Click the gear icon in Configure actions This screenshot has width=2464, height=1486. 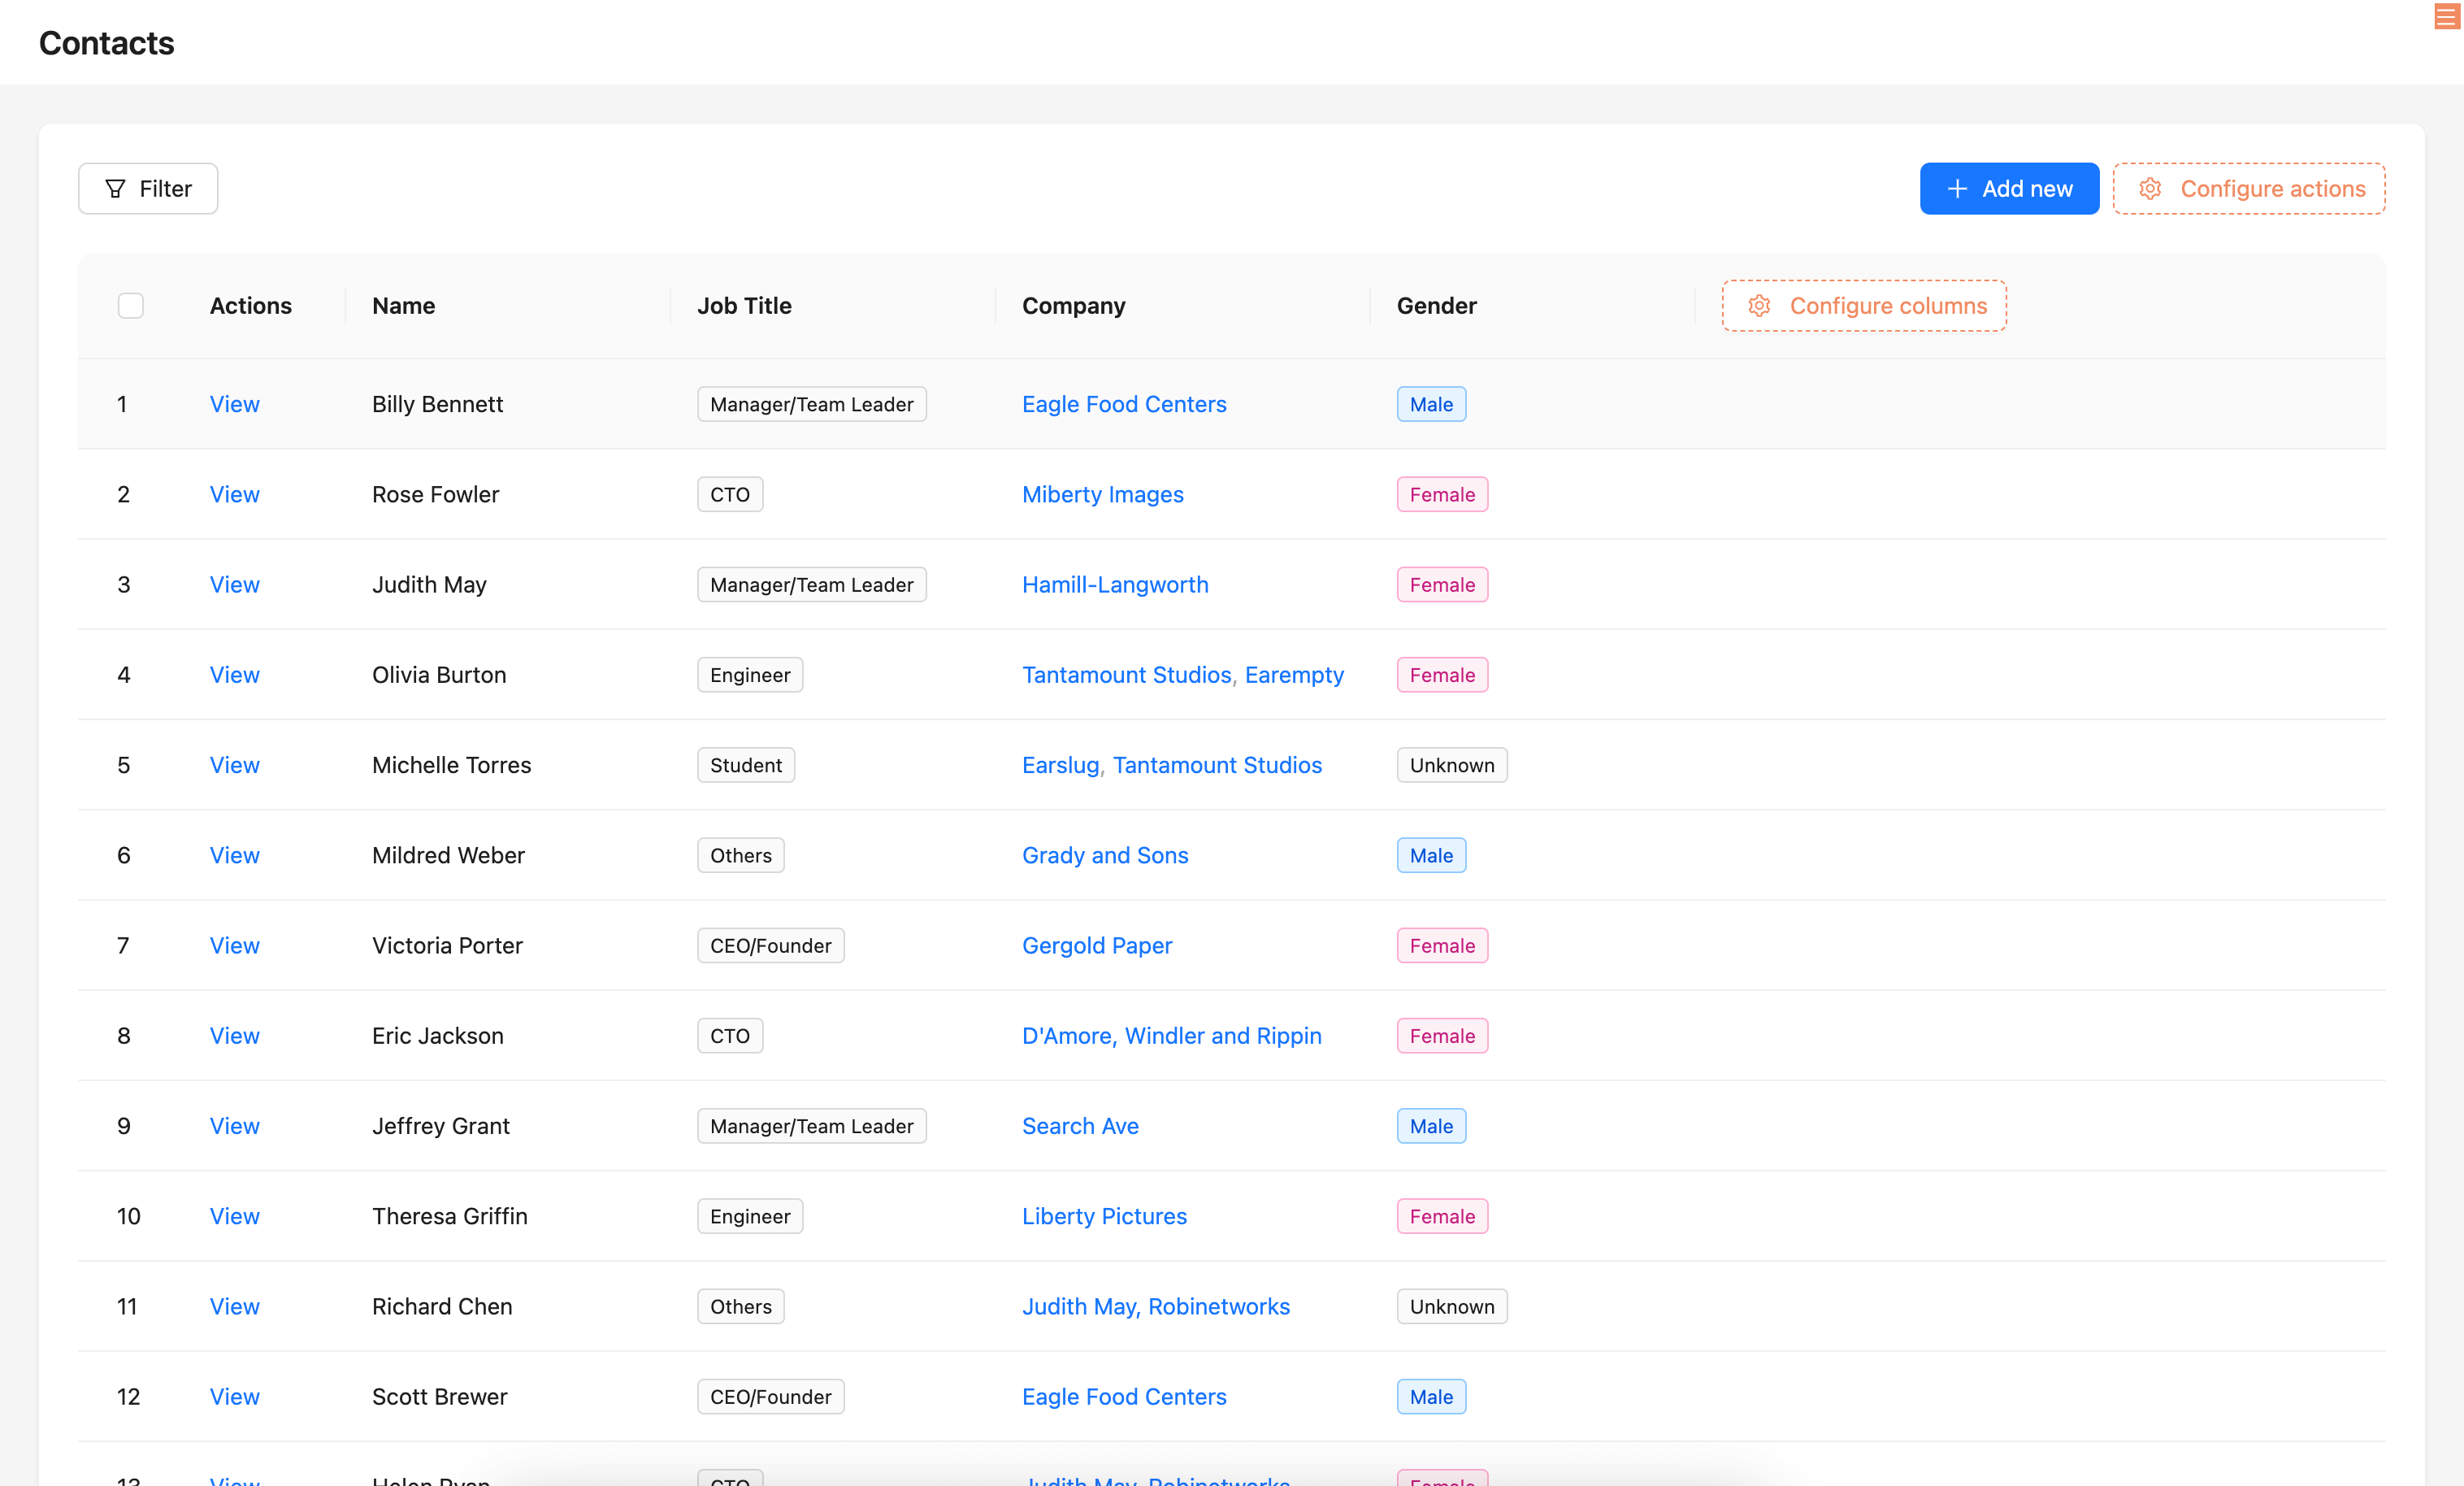click(x=2150, y=189)
